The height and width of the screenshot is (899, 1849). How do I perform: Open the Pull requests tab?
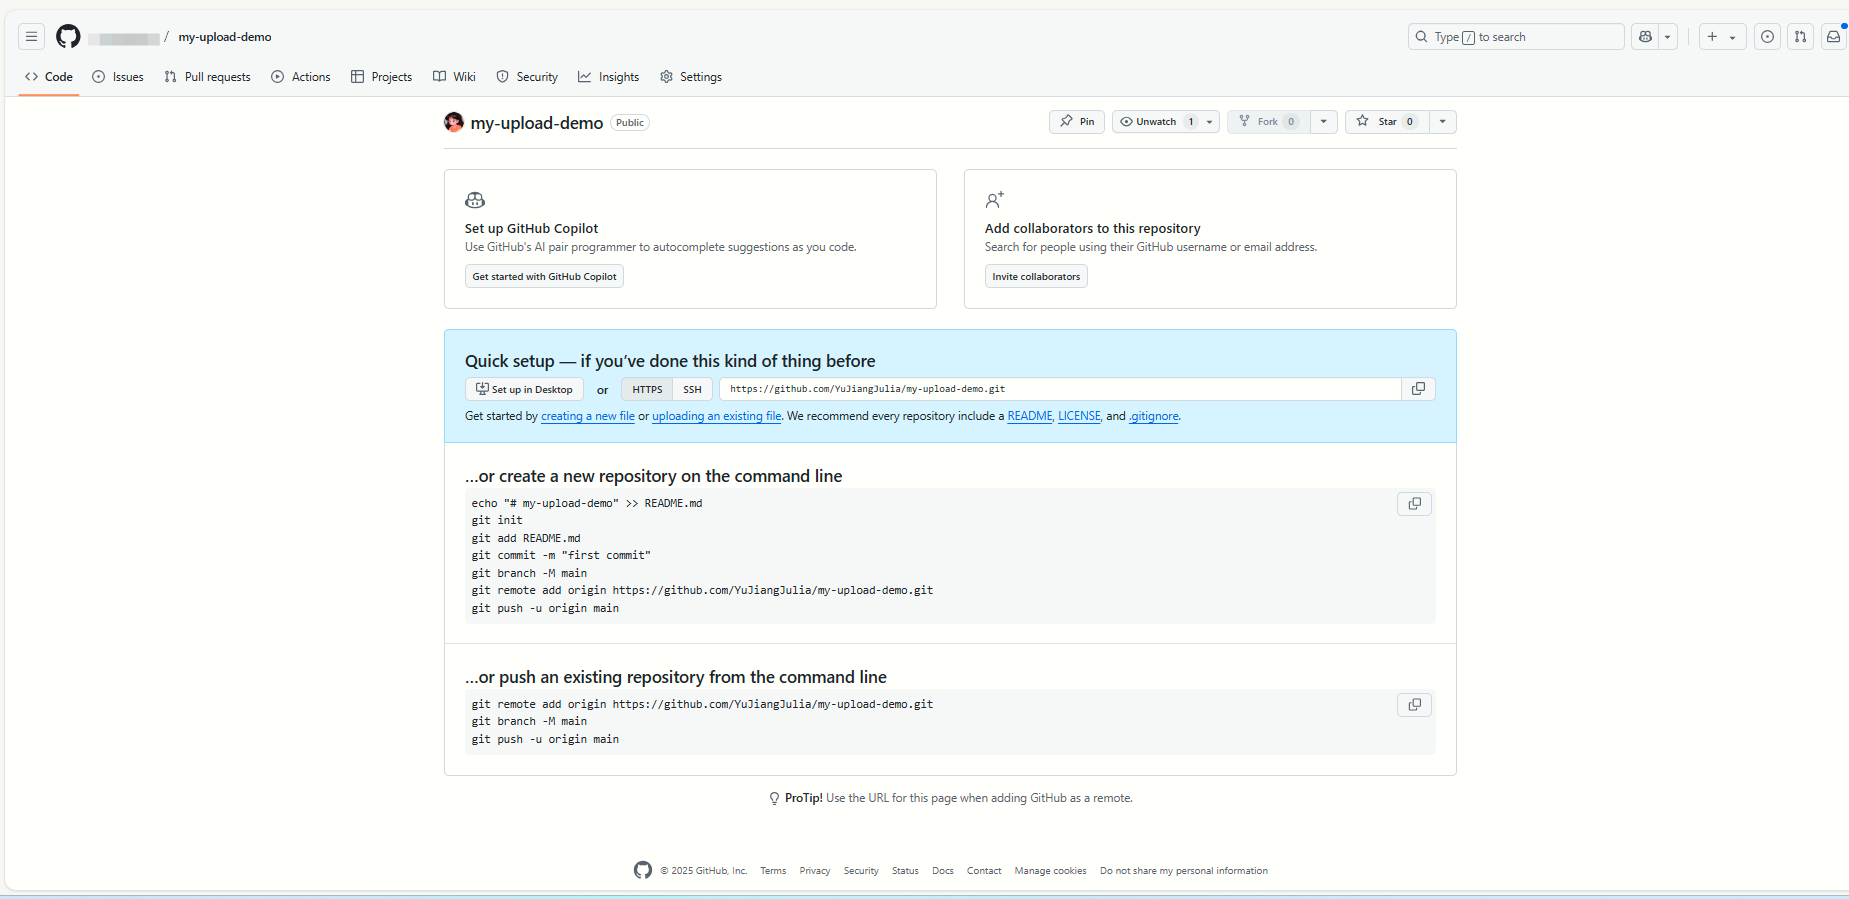click(x=208, y=77)
